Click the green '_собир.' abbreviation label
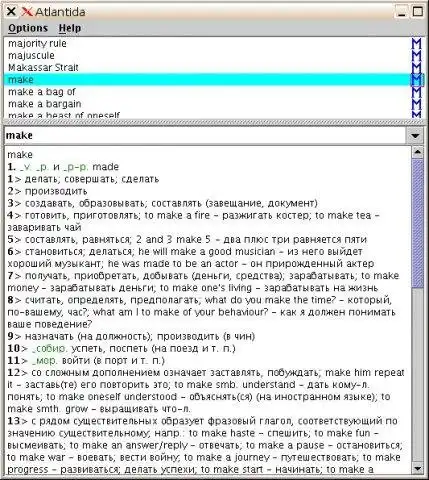This screenshot has height=480, width=429. point(50,349)
